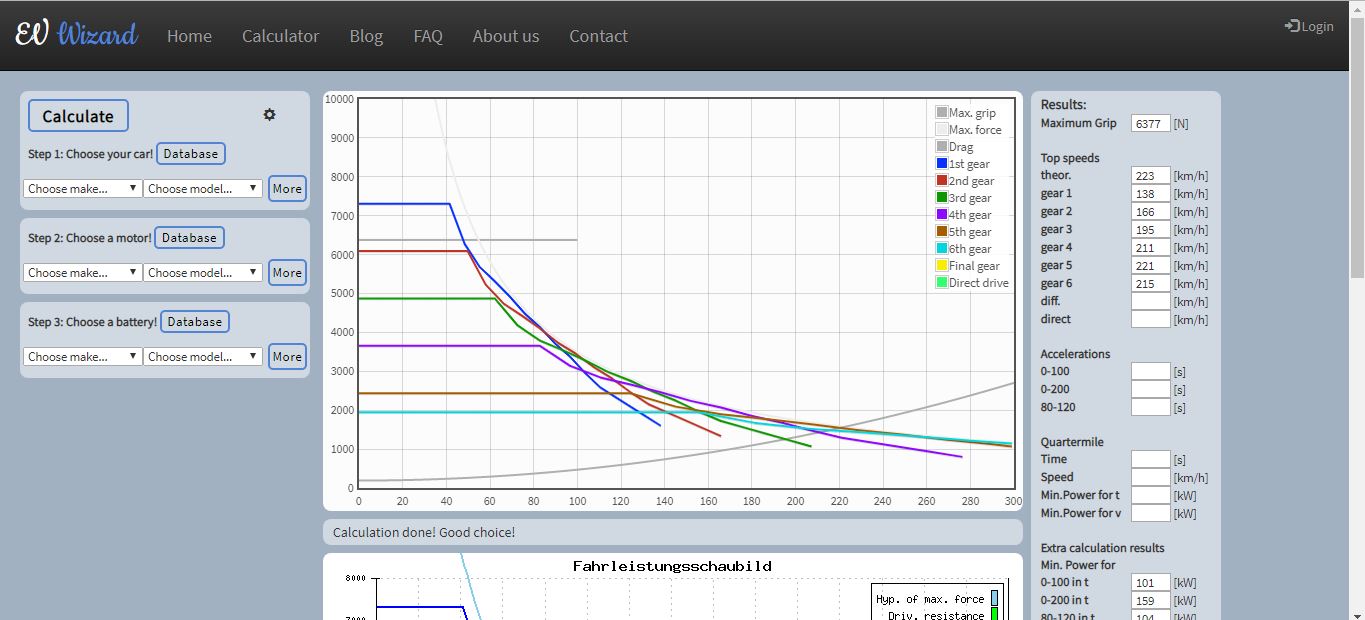The height and width of the screenshot is (620, 1365).
Task: Open the Blog section
Action: tap(365, 36)
